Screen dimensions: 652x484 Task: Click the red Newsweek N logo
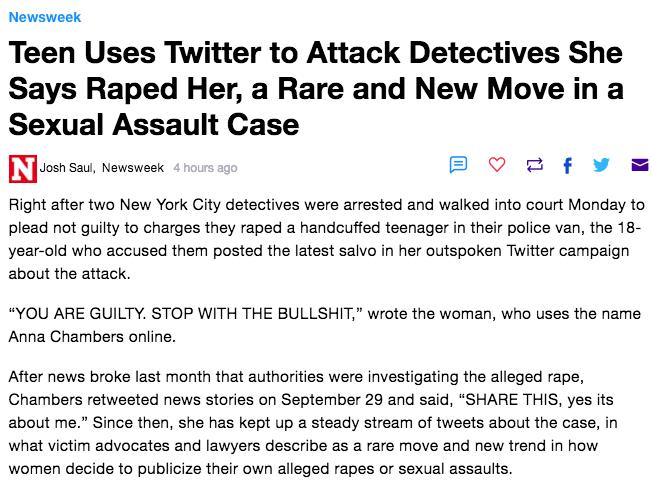[x=22, y=168]
